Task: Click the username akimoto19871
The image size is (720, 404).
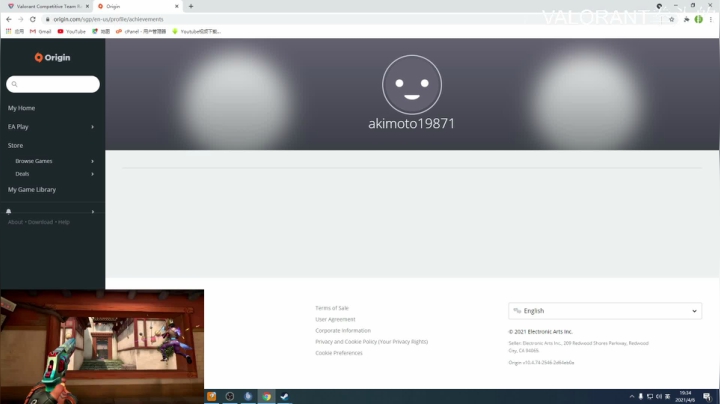Action: [x=411, y=123]
